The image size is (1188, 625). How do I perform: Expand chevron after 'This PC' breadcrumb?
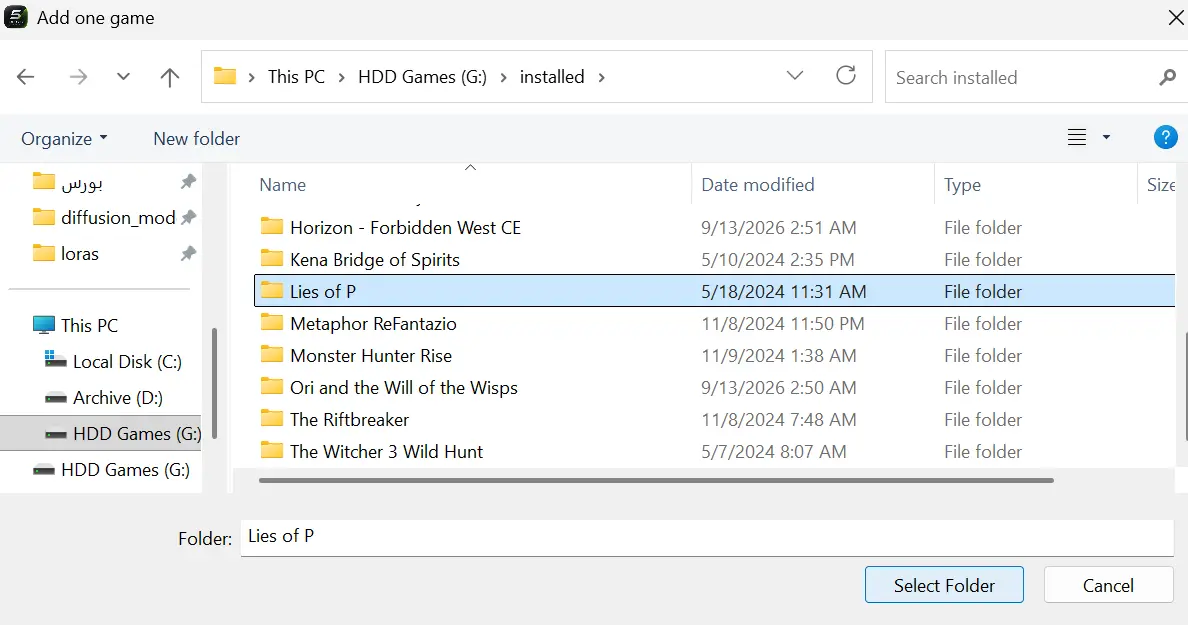(x=342, y=77)
